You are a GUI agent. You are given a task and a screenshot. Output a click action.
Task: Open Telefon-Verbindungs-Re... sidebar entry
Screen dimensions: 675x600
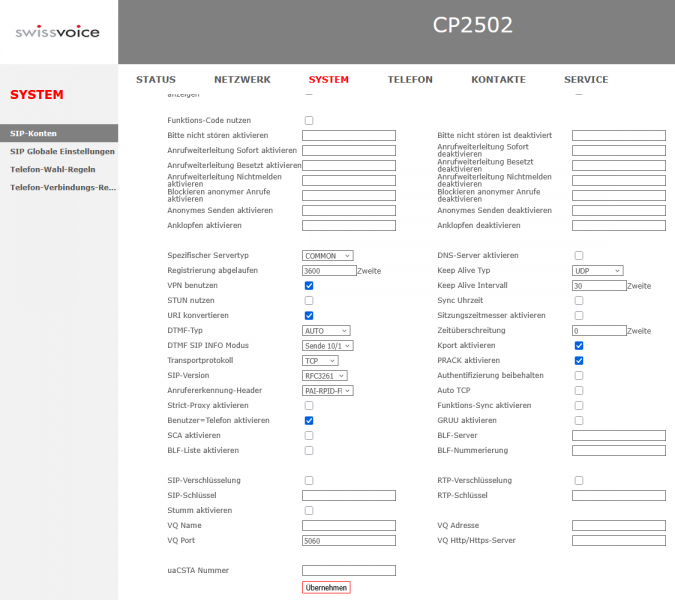click(x=63, y=188)
